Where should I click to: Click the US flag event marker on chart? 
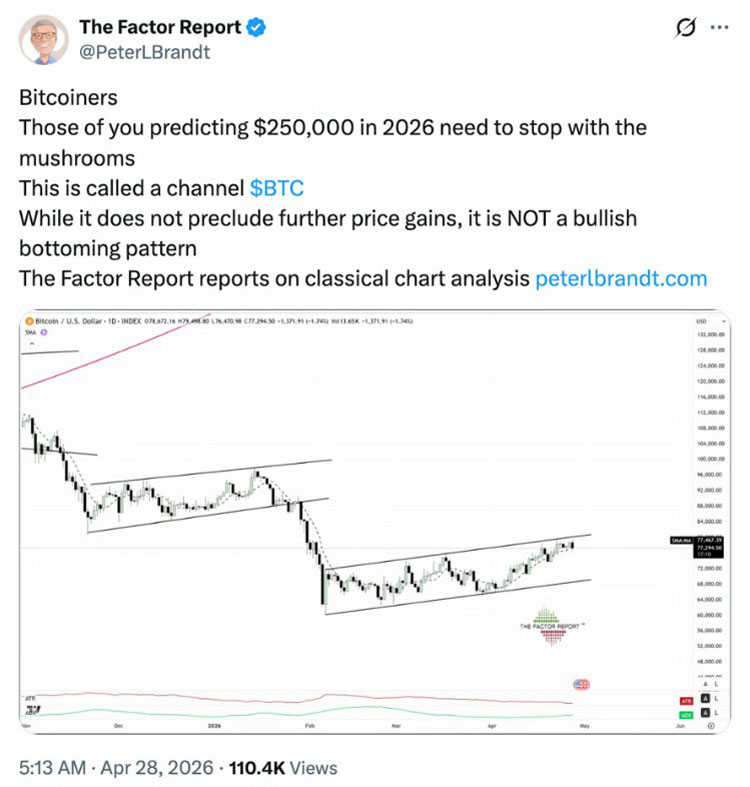[x=582, y=684]
